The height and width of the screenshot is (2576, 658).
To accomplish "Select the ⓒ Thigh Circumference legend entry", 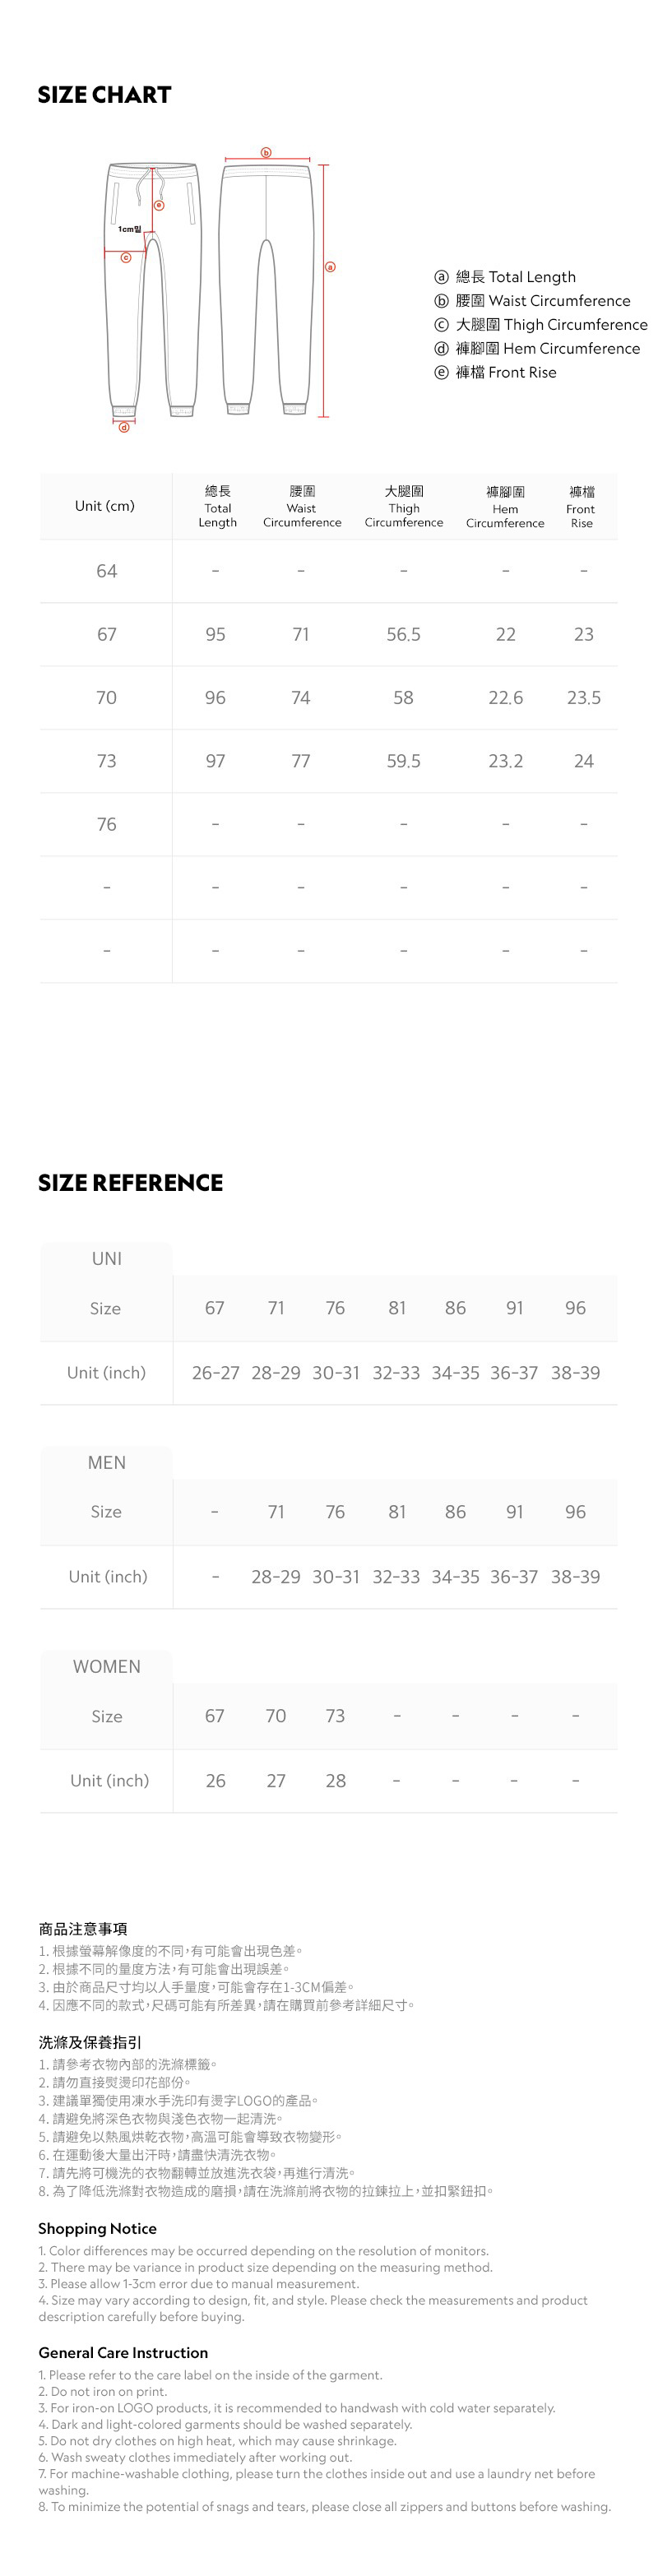I will [540, 325].
